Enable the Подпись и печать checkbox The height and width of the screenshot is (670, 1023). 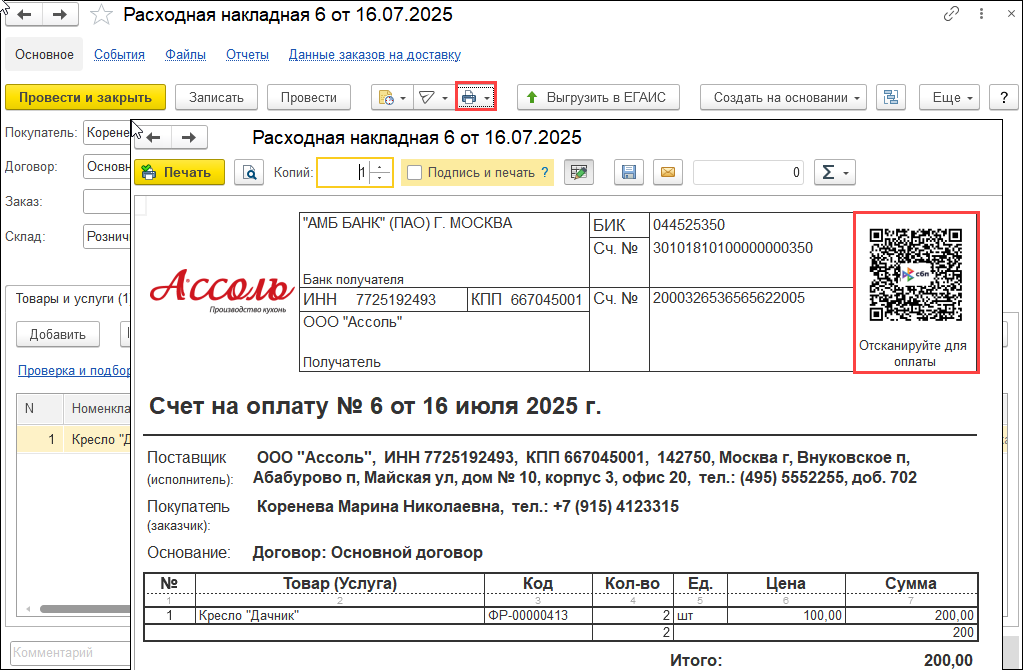[414, 173]
